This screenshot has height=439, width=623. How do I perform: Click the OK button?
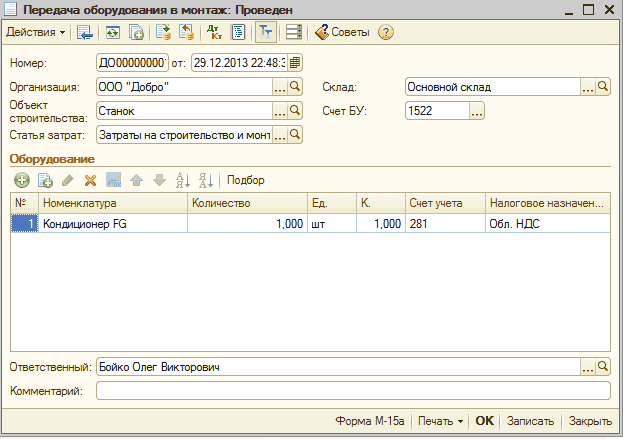(x=484, y=421)
